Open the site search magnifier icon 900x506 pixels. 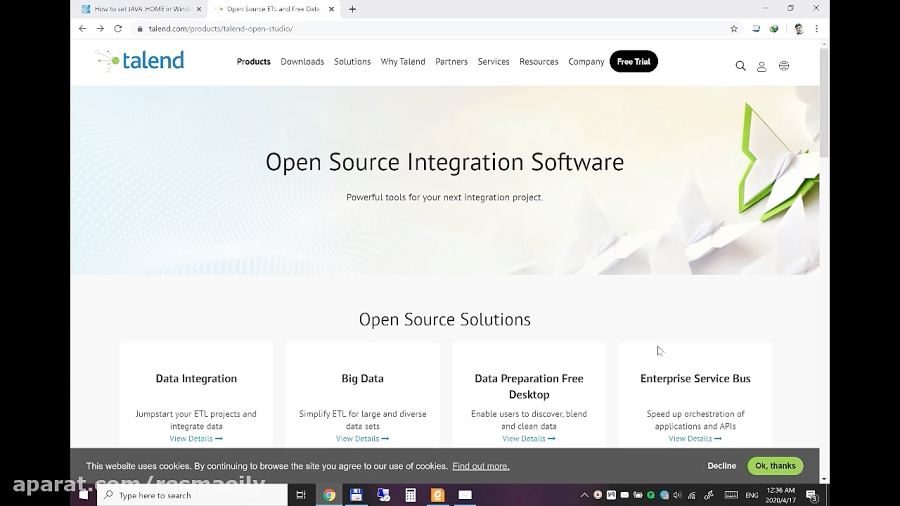pos(740,66)
